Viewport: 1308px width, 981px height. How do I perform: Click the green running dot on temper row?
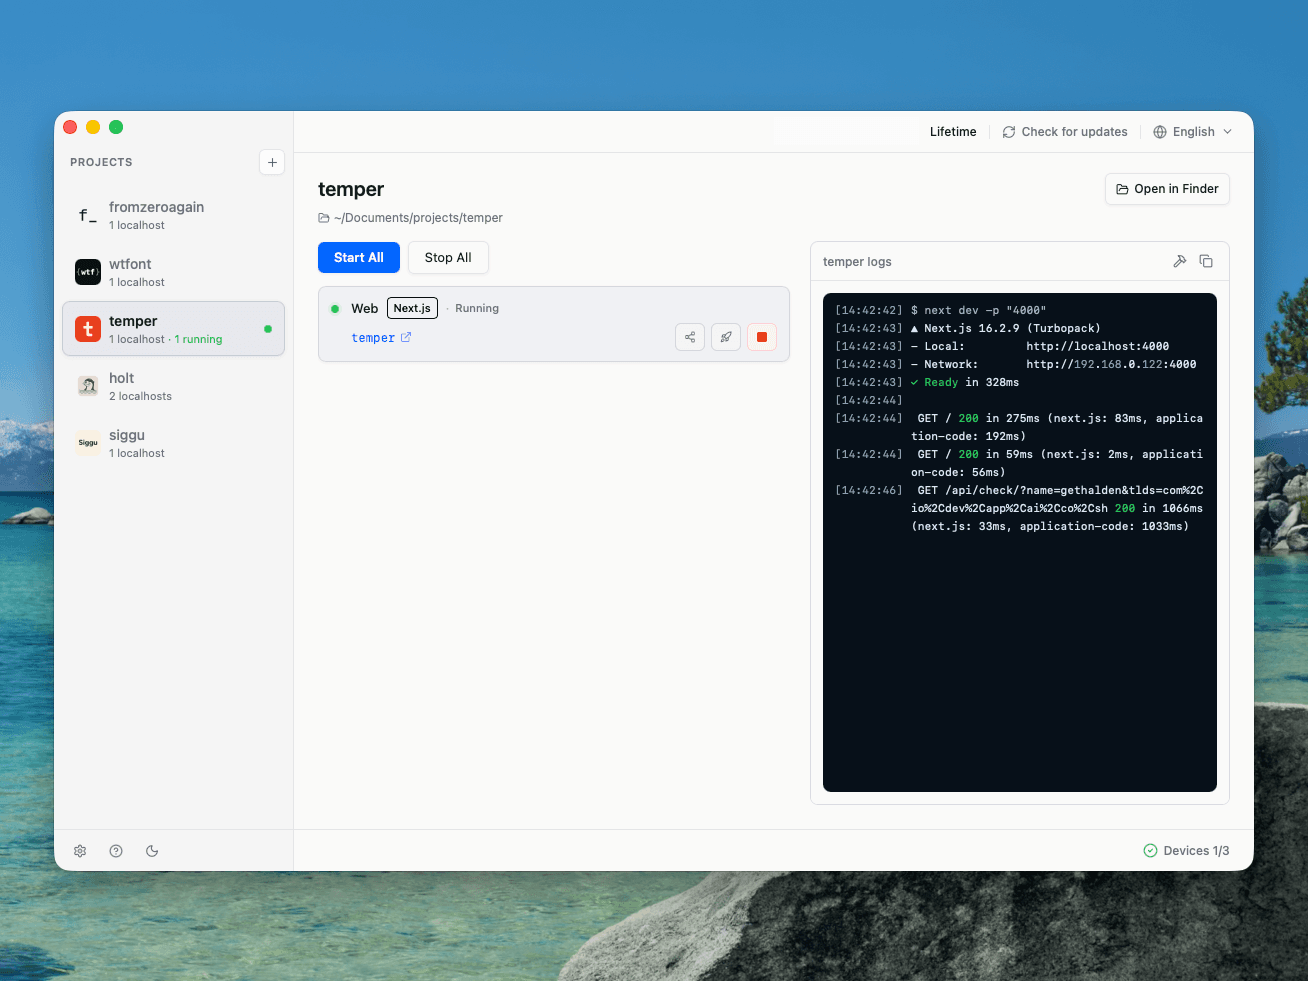pos(268,329)
